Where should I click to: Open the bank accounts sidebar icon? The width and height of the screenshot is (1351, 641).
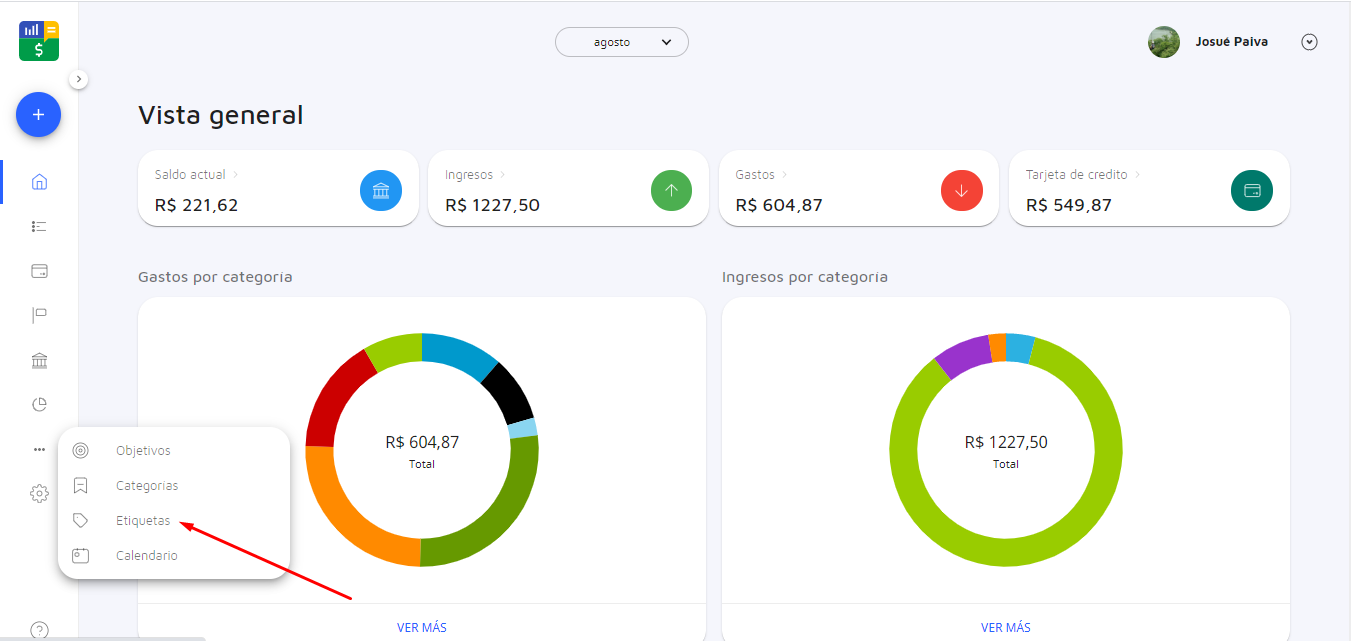point(39,360)
